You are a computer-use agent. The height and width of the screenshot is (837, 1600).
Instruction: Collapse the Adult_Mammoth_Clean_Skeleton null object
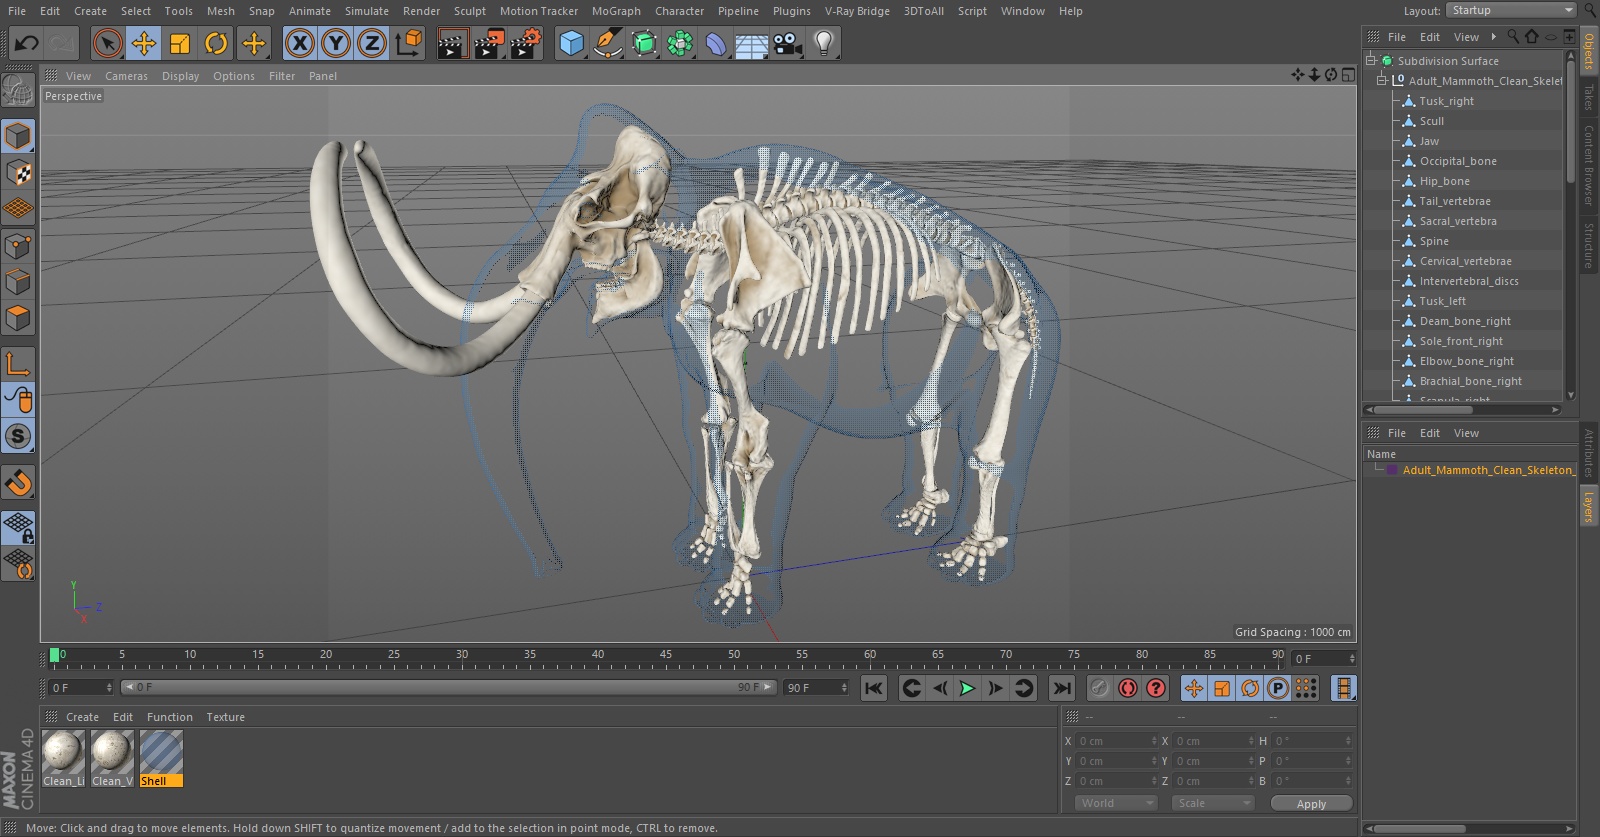[1382, 81]
